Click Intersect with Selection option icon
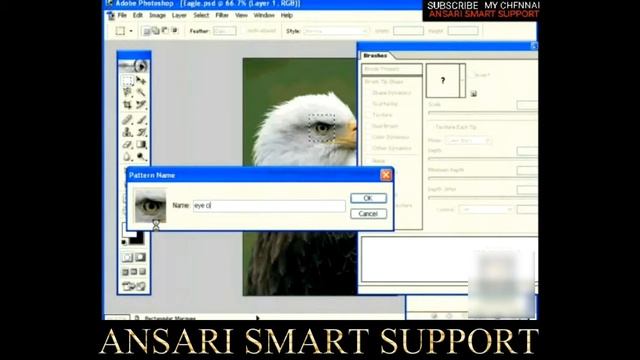640x360 pixels. tap(174, 31)
